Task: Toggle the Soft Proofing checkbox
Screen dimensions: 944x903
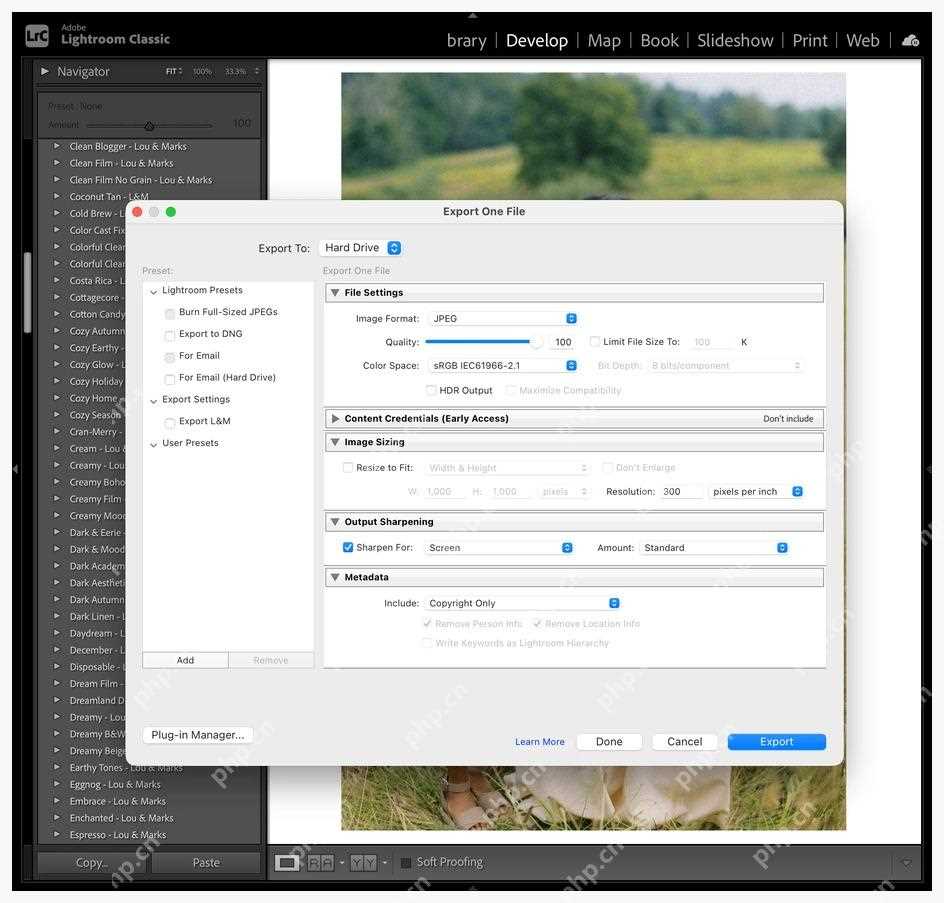Action: pos(406,863)
